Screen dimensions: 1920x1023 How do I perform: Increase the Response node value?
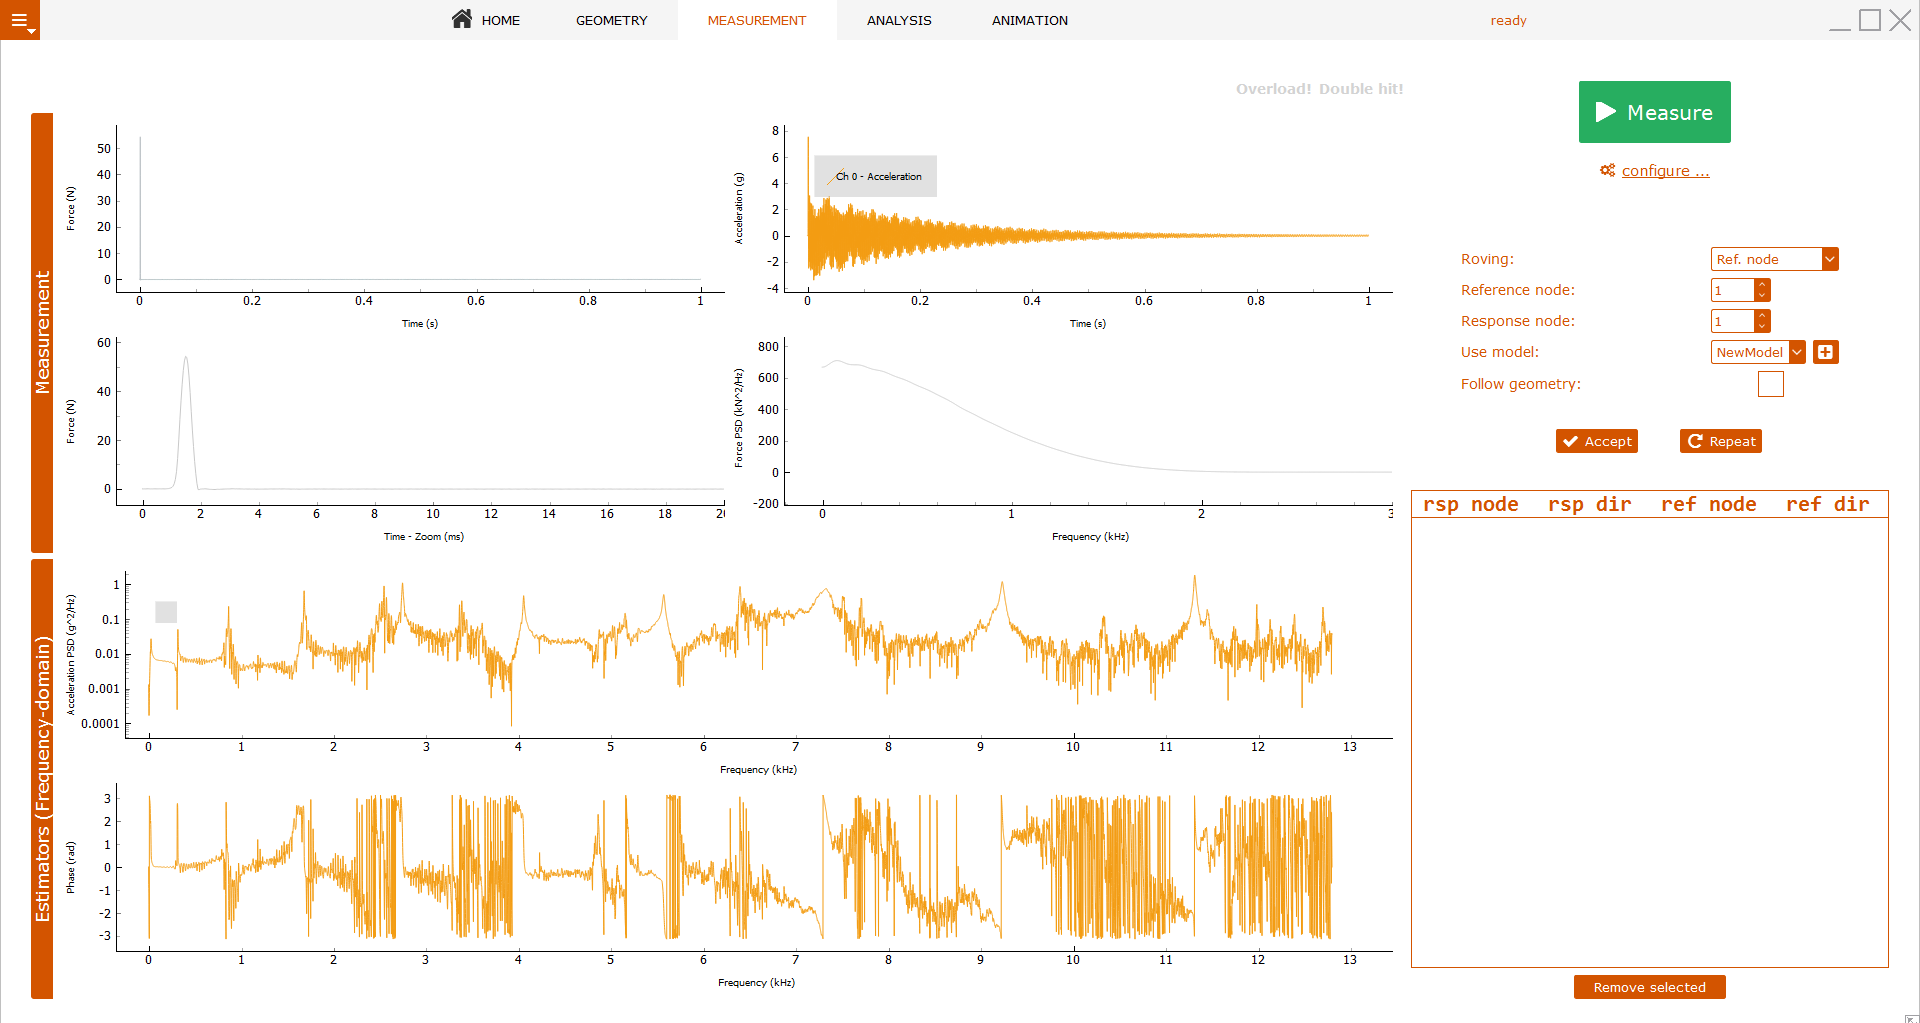(x=1762, y=316)
